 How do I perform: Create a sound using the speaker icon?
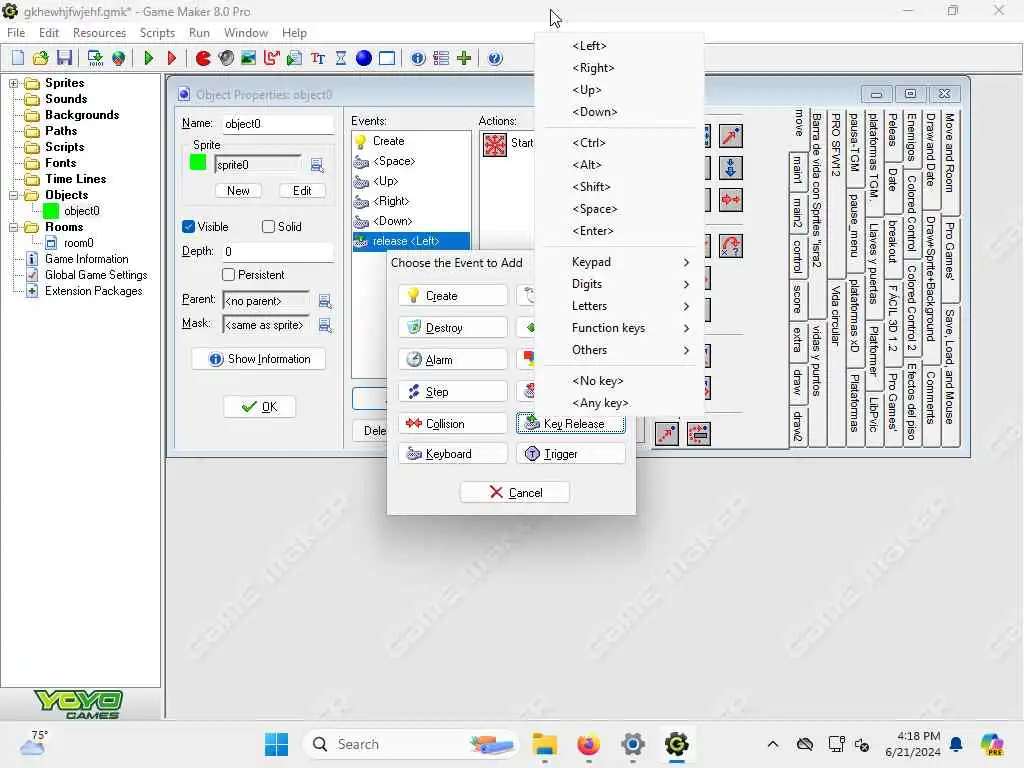click(226, 58)
